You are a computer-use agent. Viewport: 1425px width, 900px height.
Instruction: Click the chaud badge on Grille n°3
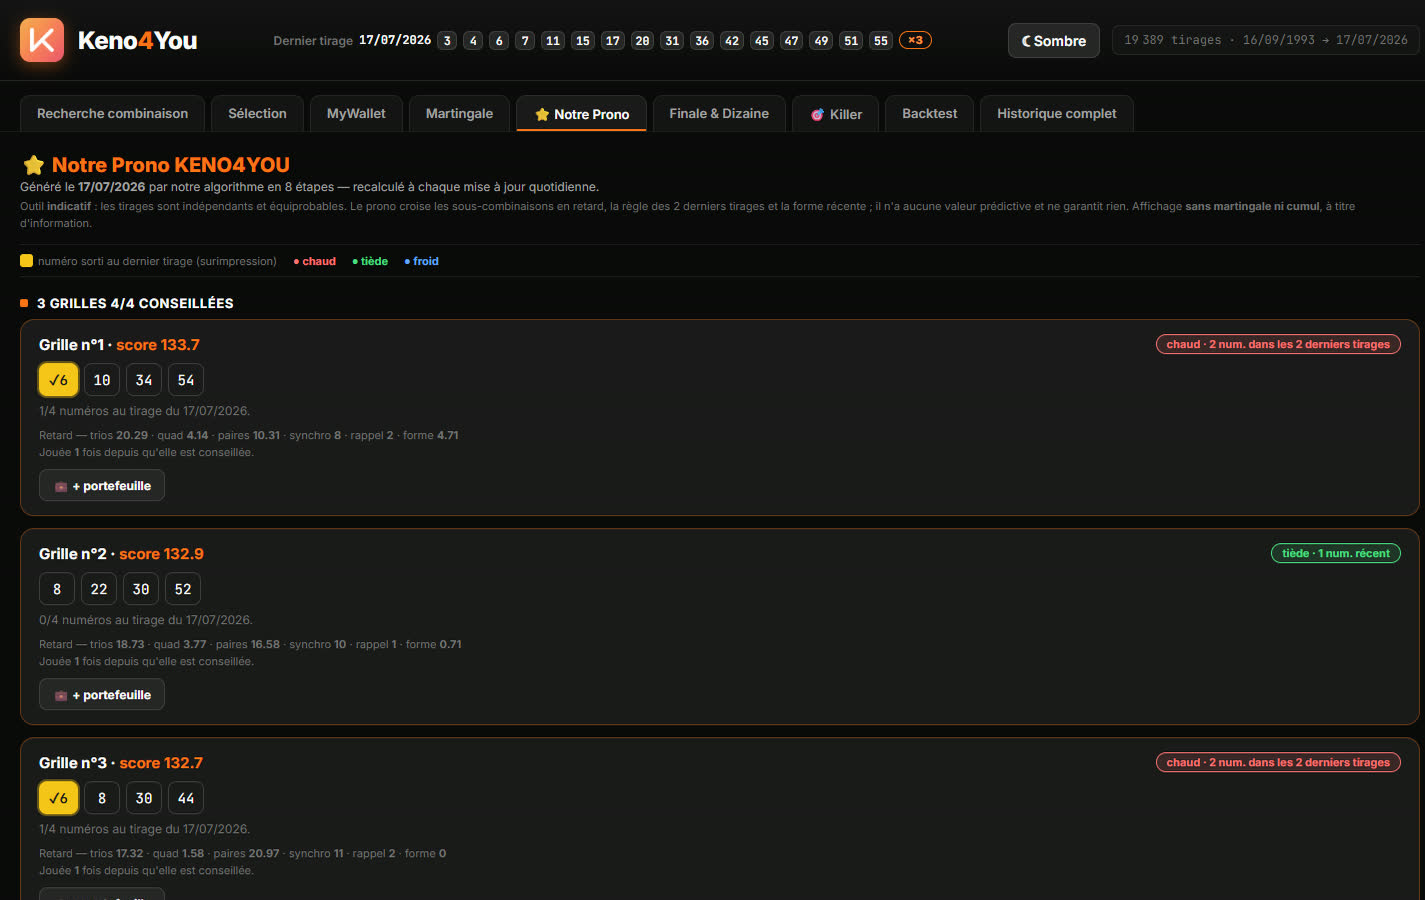click(1278, 762)
